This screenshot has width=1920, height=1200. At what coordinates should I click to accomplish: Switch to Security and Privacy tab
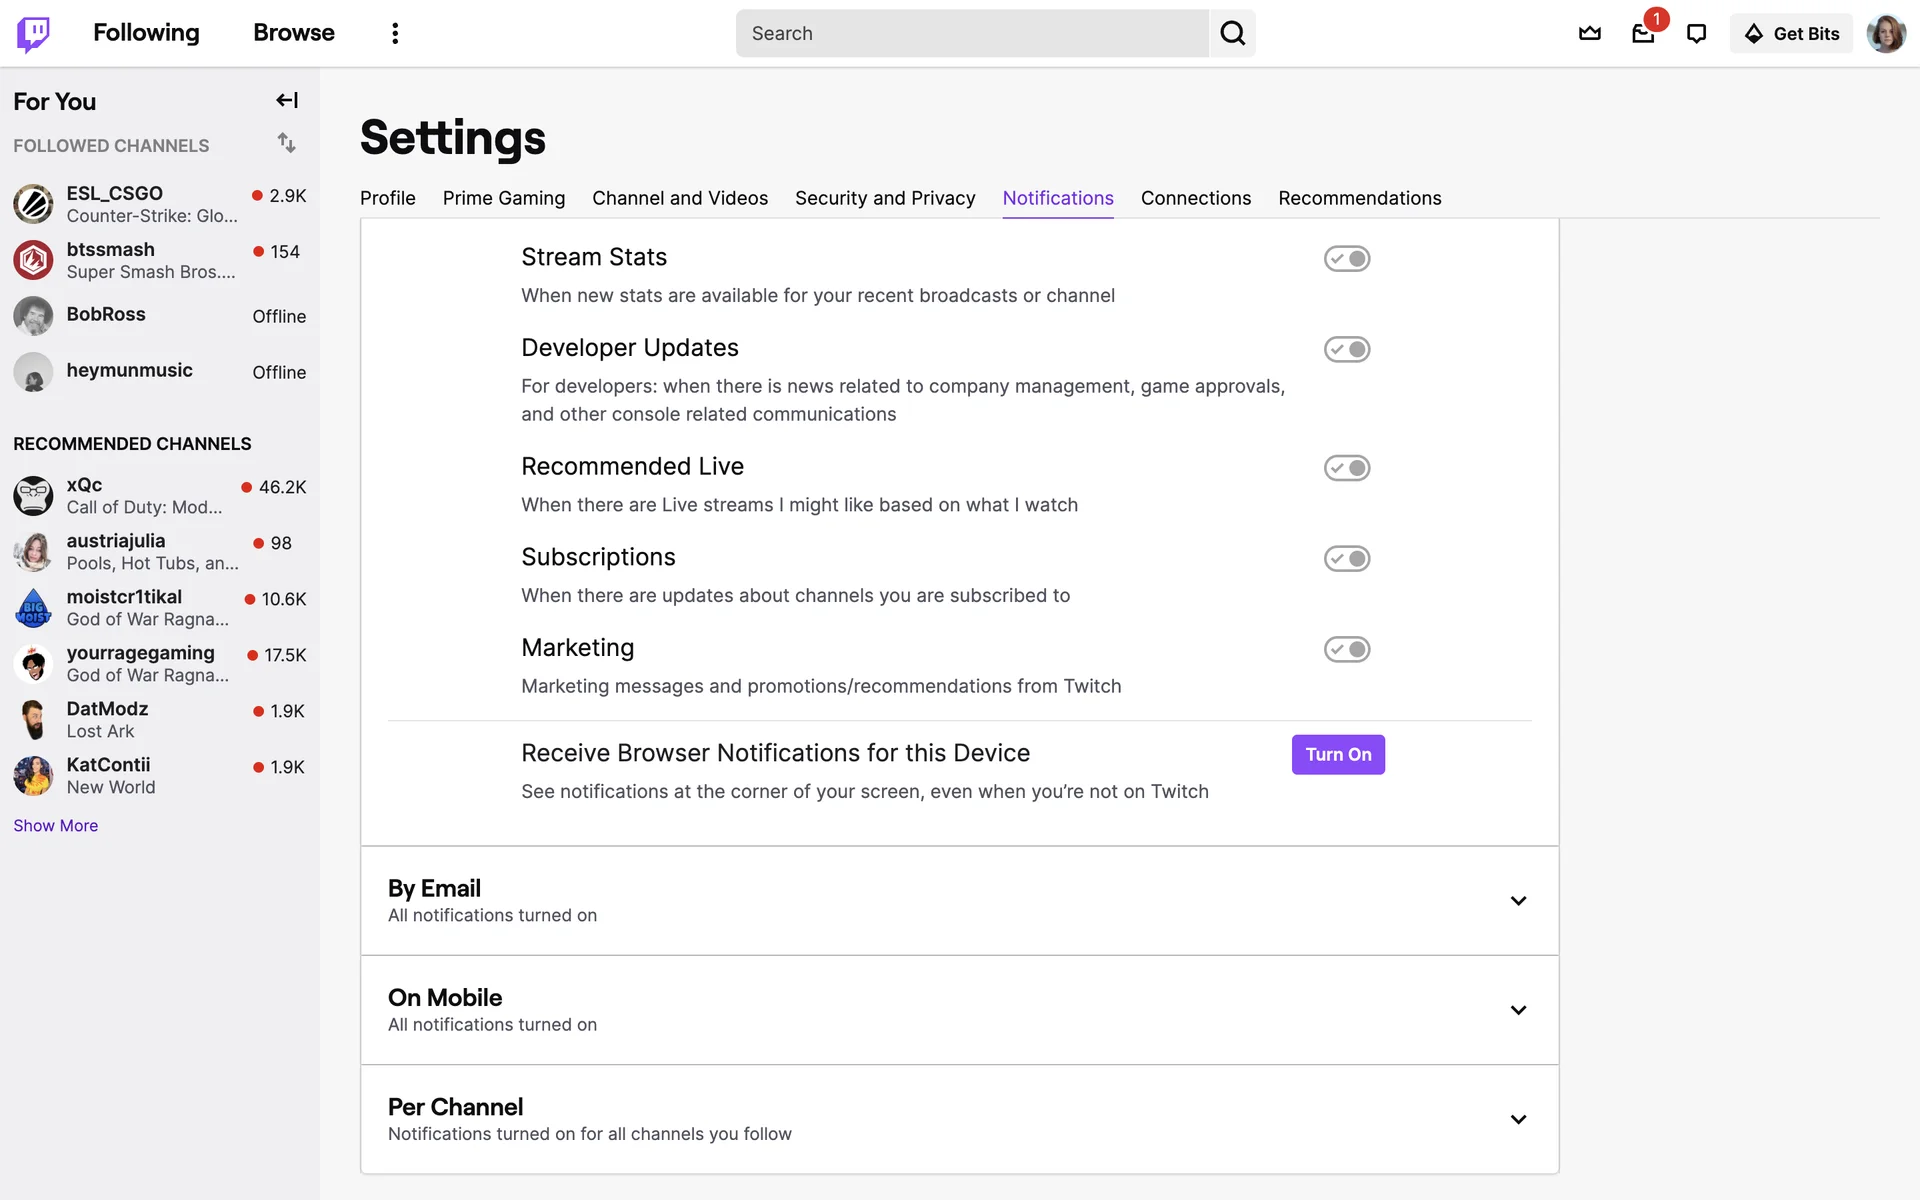coord(884,198)
